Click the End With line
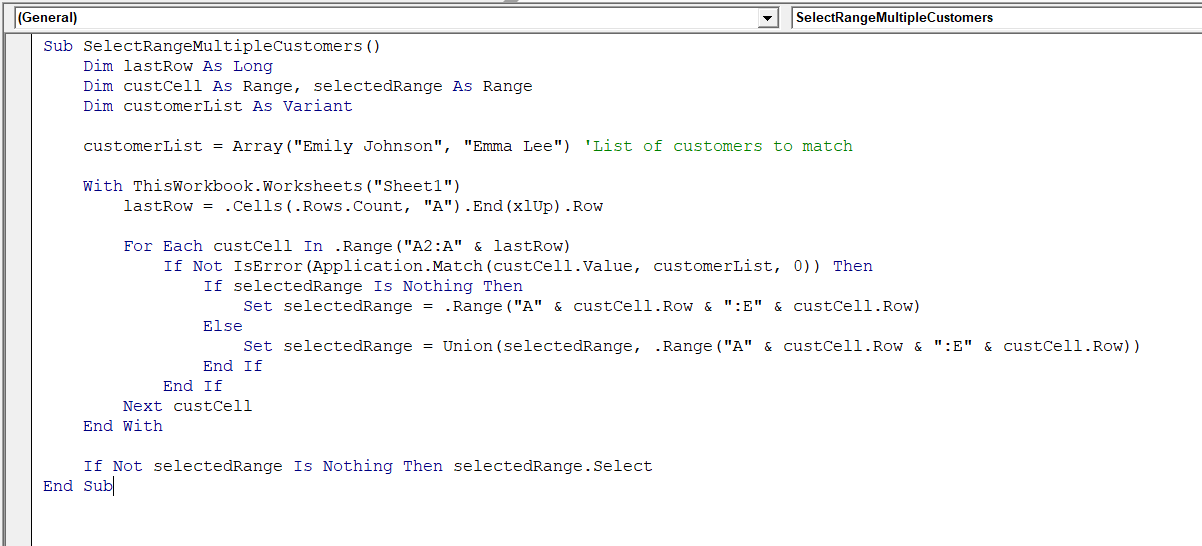The height and width of the screenshot is (546, 1202). 123,426
